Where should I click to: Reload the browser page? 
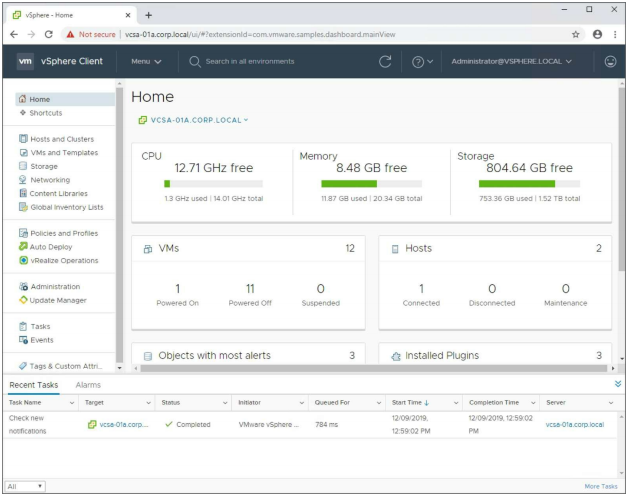tap(49, 34)
